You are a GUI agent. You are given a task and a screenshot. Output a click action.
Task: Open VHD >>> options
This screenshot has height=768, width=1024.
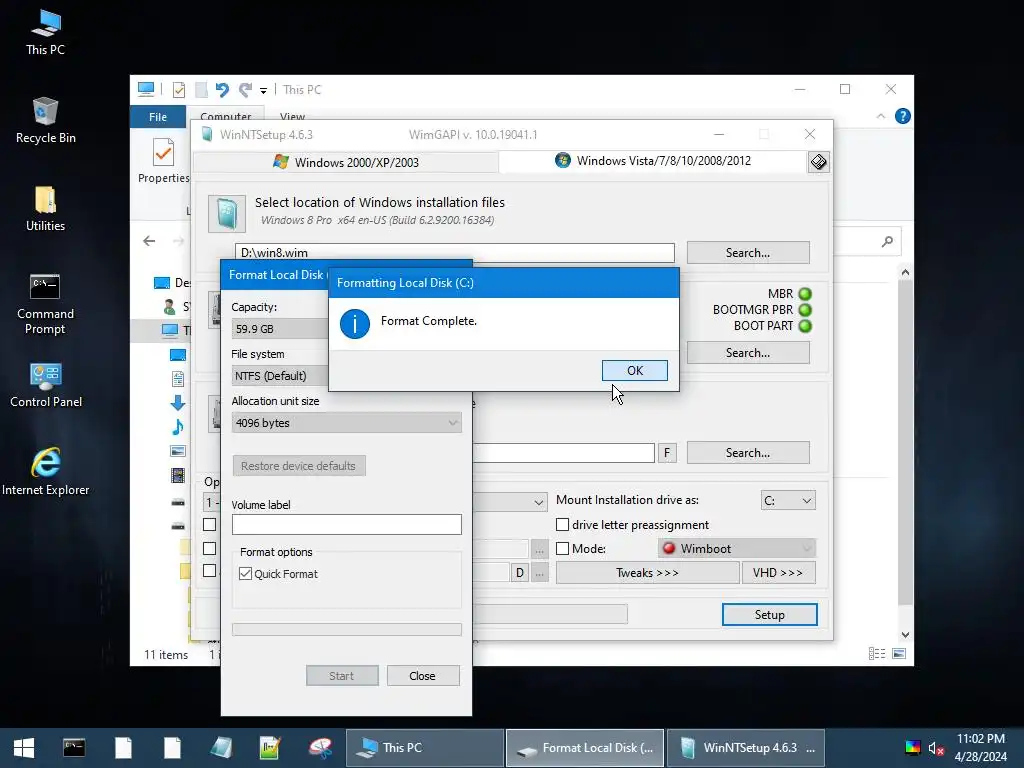coord(778,573)
